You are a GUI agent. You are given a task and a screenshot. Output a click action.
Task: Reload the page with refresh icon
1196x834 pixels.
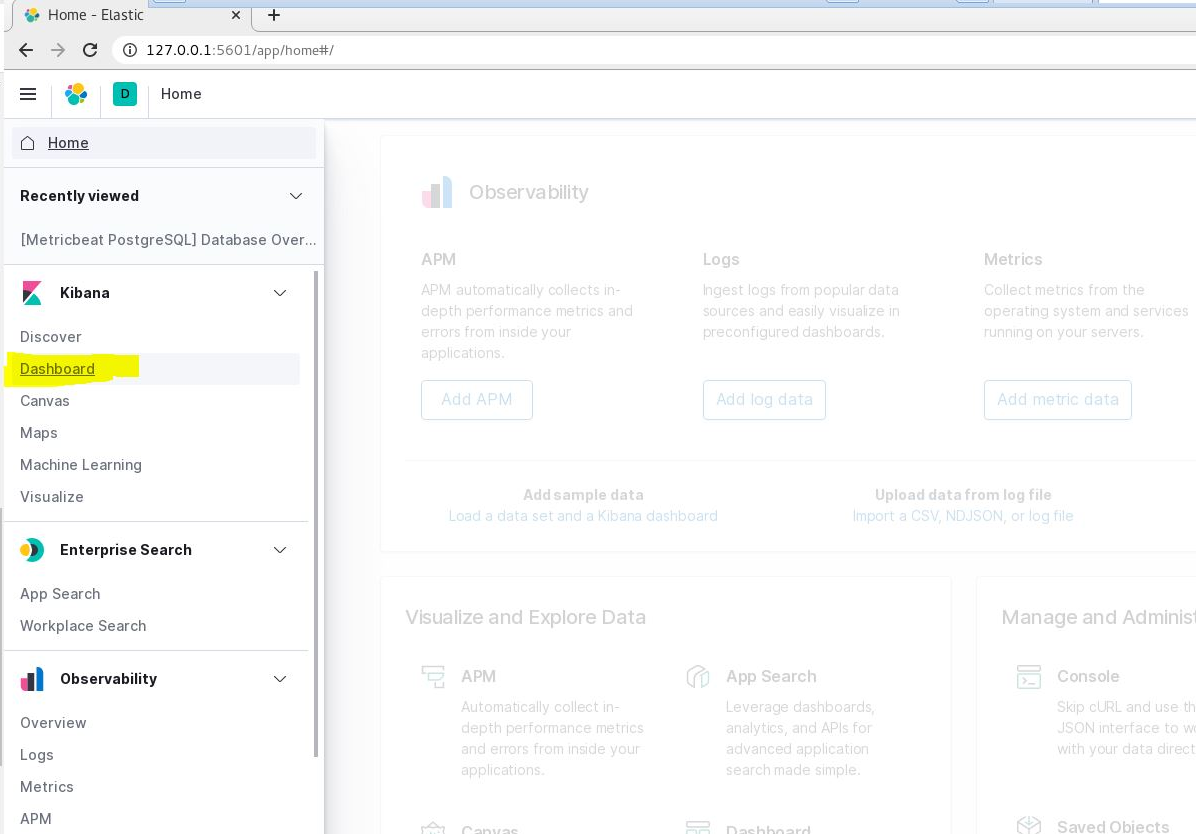pyautogui.click(x=90, y=50)
